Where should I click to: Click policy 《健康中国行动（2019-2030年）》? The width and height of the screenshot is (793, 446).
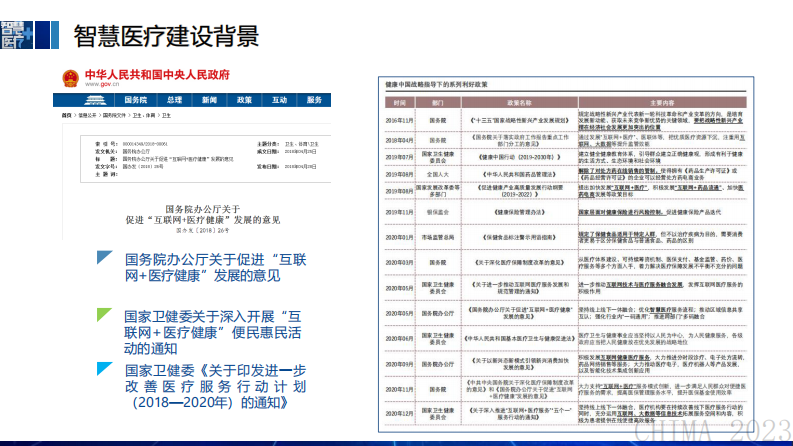[x=519, y=157]
